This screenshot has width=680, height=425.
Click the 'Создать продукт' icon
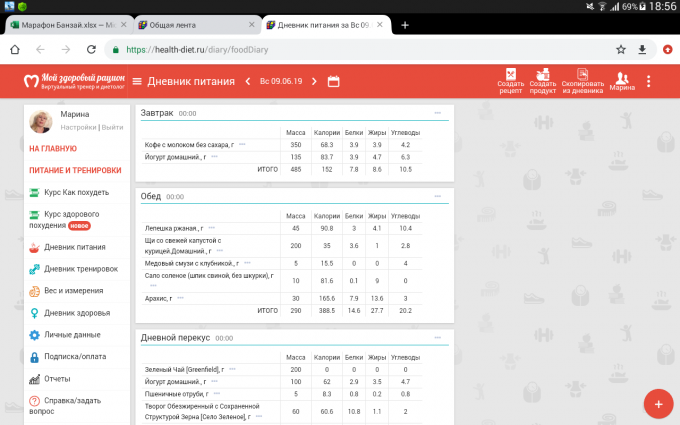(542, 77)
